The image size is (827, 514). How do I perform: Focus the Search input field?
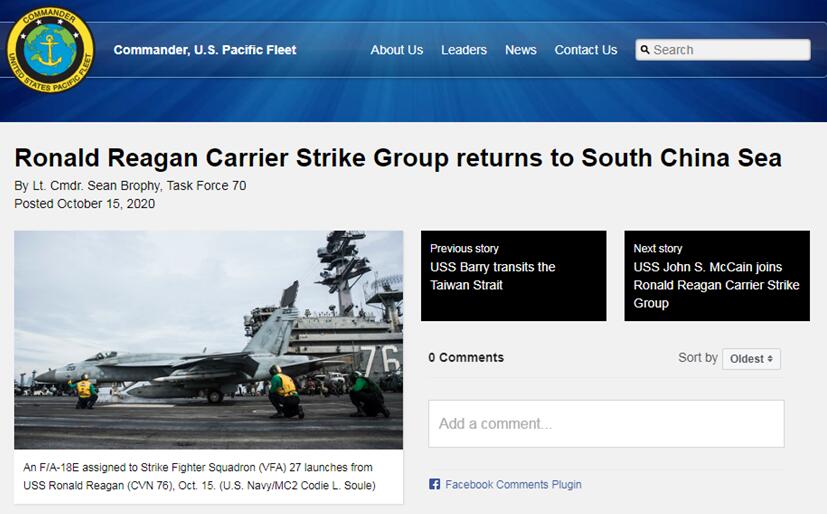(x=723, y=50)
